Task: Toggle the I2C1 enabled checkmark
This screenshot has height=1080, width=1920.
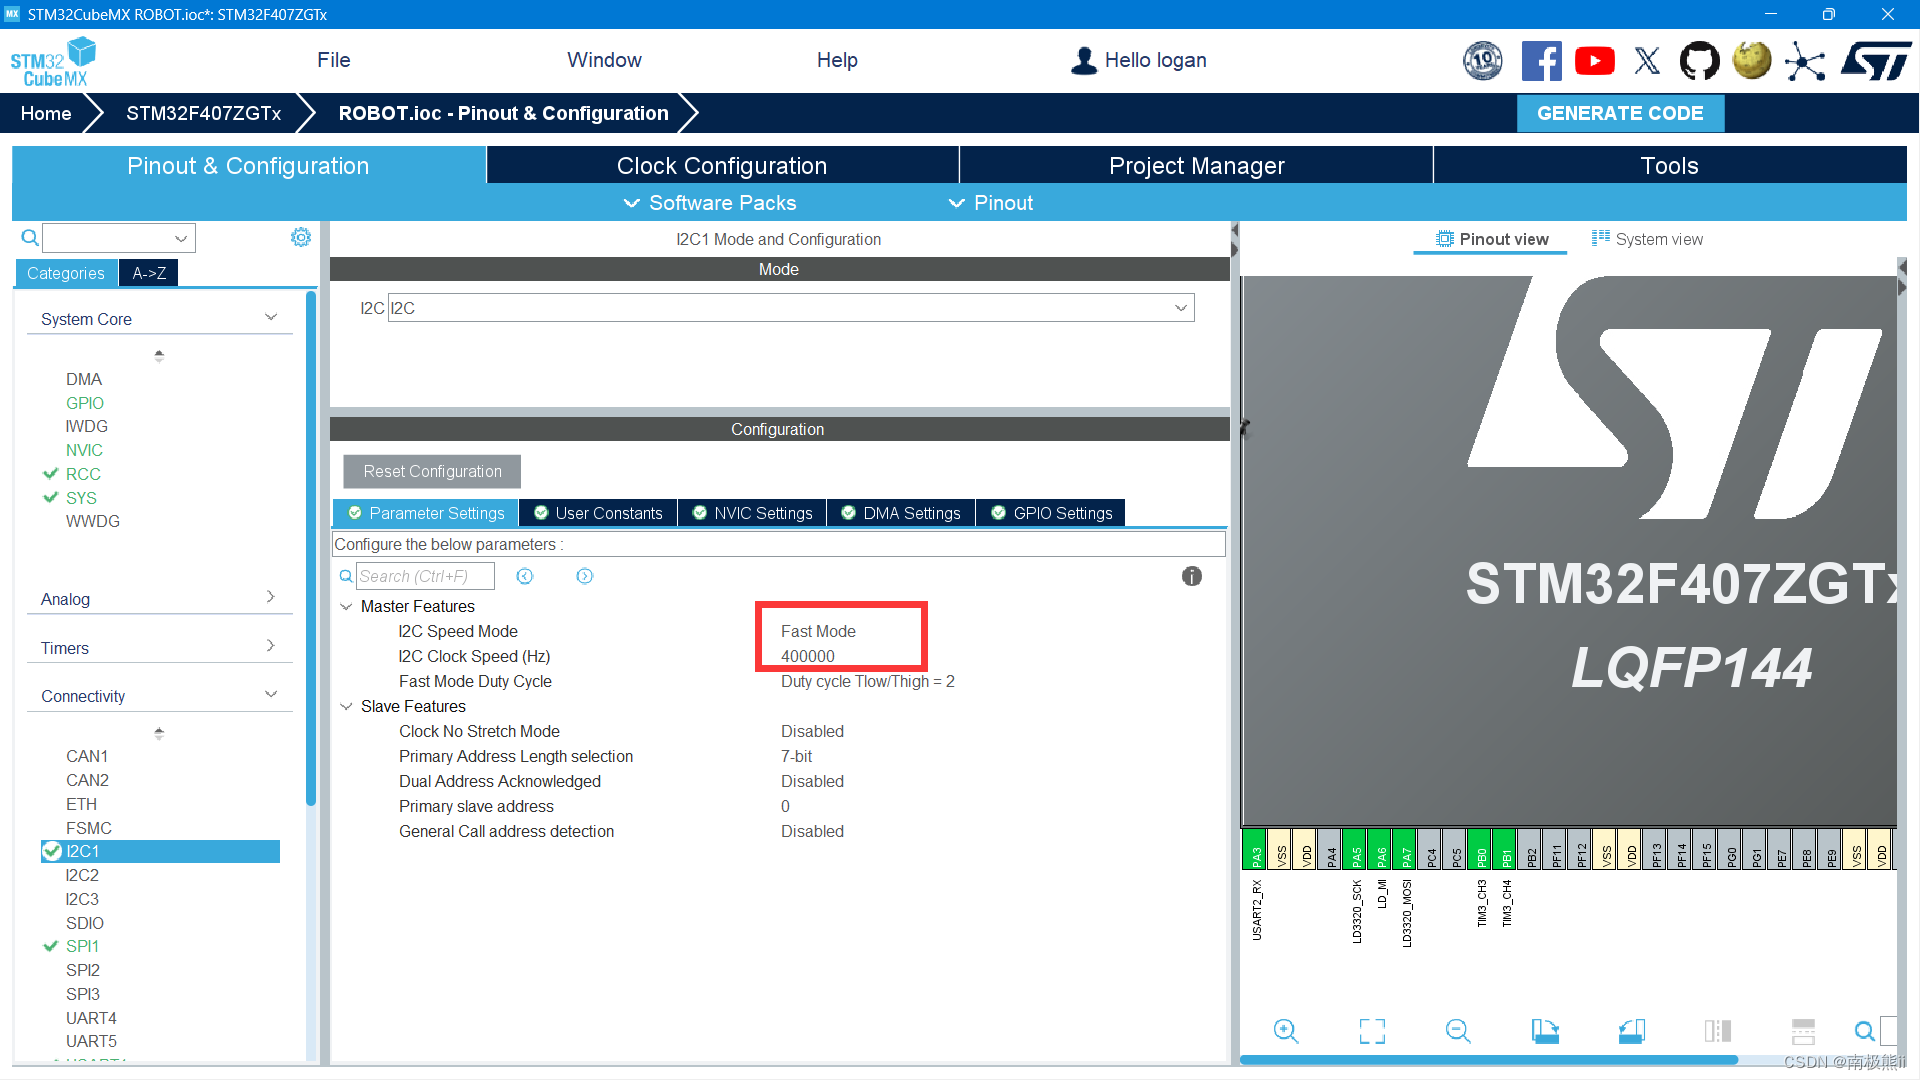Action: click(52, 851)
